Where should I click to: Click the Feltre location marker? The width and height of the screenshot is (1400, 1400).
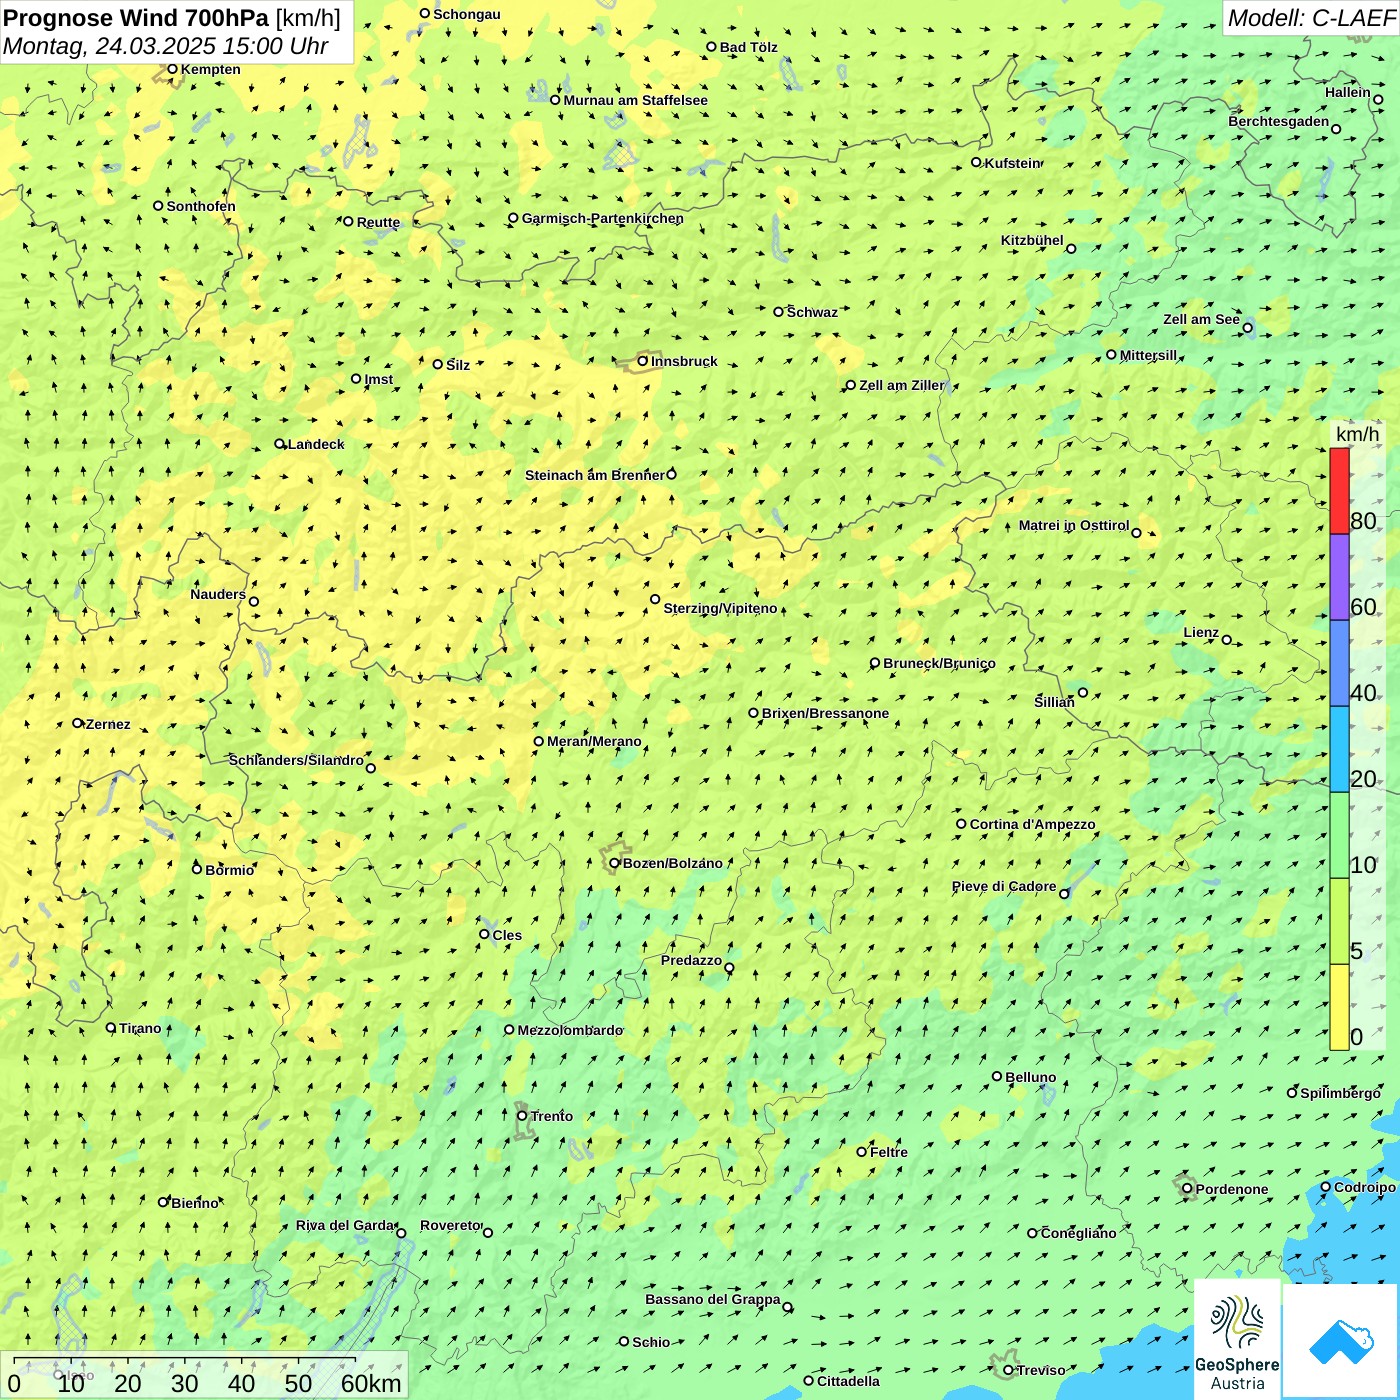[x=862, y=1152]
